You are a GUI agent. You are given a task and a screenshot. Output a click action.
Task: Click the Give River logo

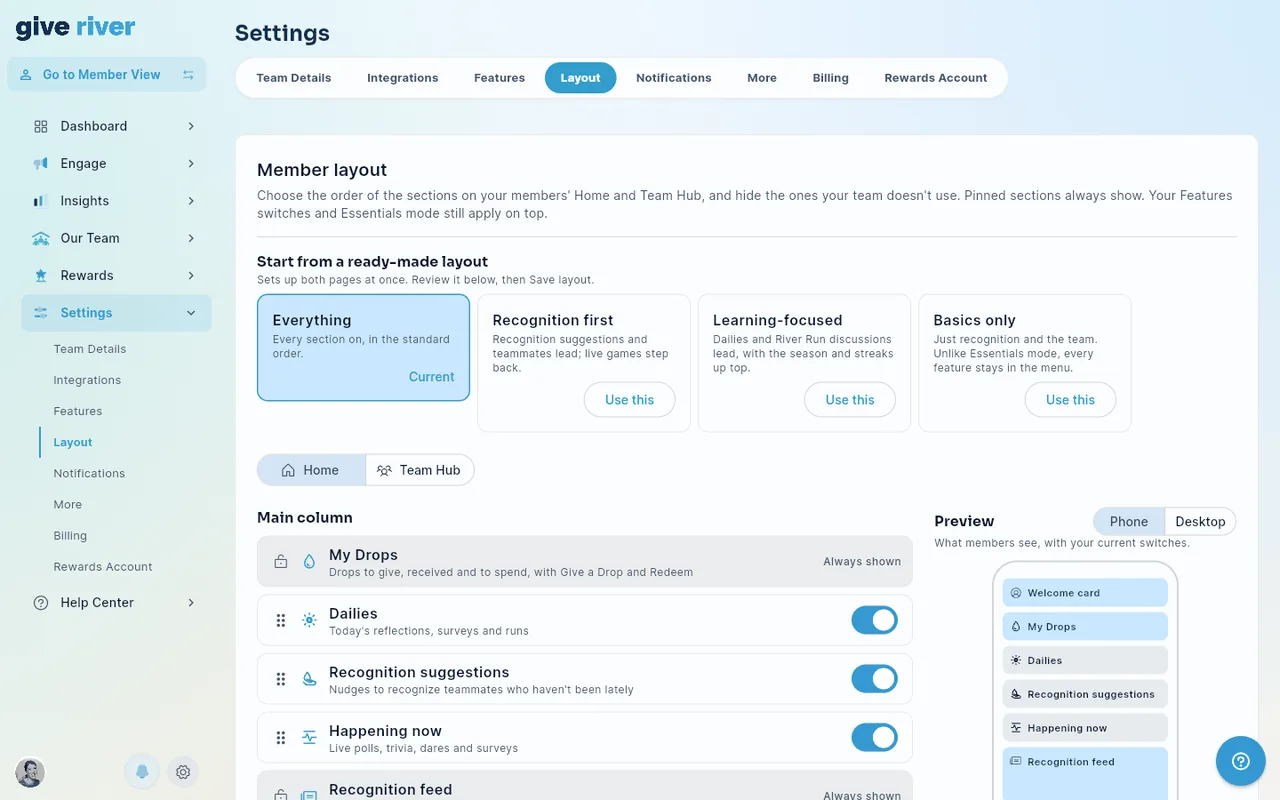tap(75, 27)
